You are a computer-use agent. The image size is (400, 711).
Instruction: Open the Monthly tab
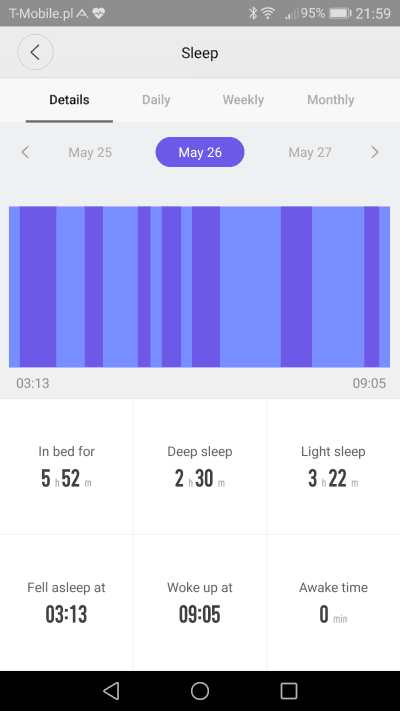pos(331,100)
